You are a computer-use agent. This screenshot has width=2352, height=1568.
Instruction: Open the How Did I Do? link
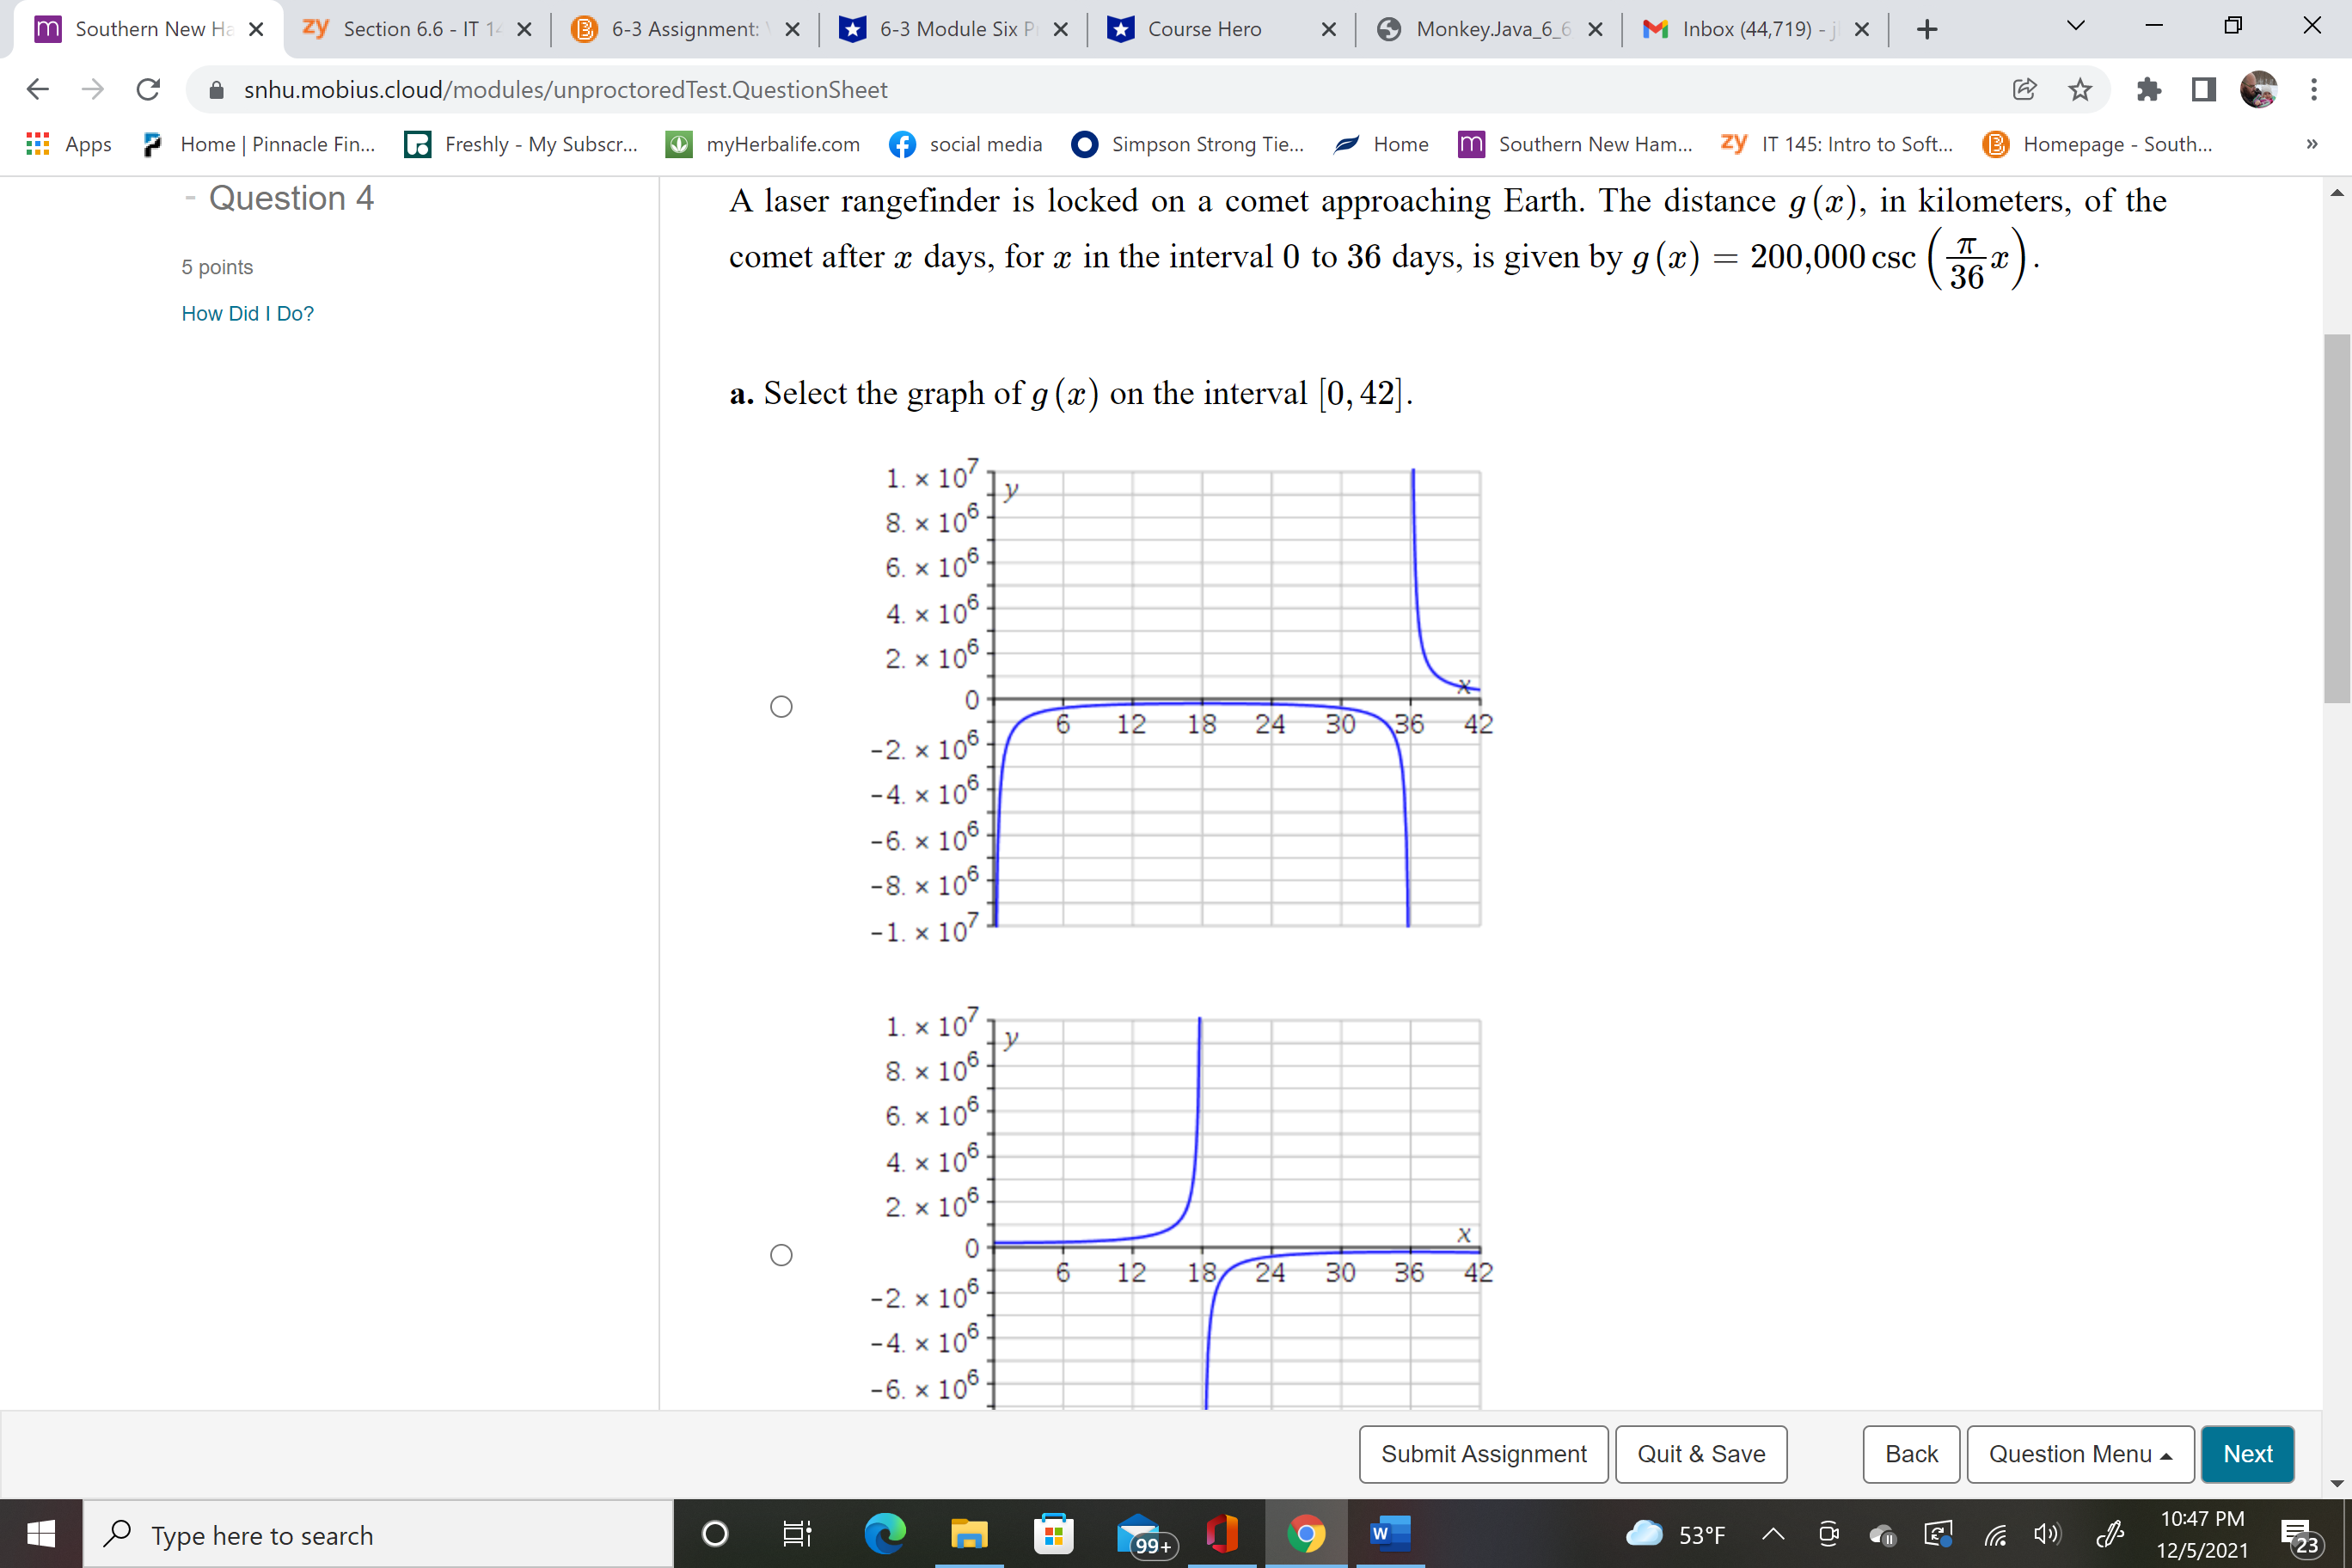(247, 313)
